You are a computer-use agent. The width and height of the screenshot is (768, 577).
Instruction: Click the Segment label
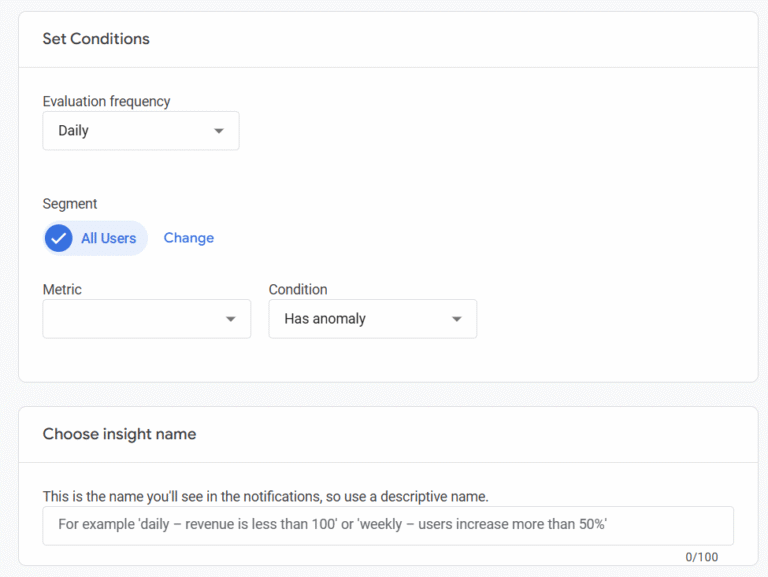coord(70,204)
